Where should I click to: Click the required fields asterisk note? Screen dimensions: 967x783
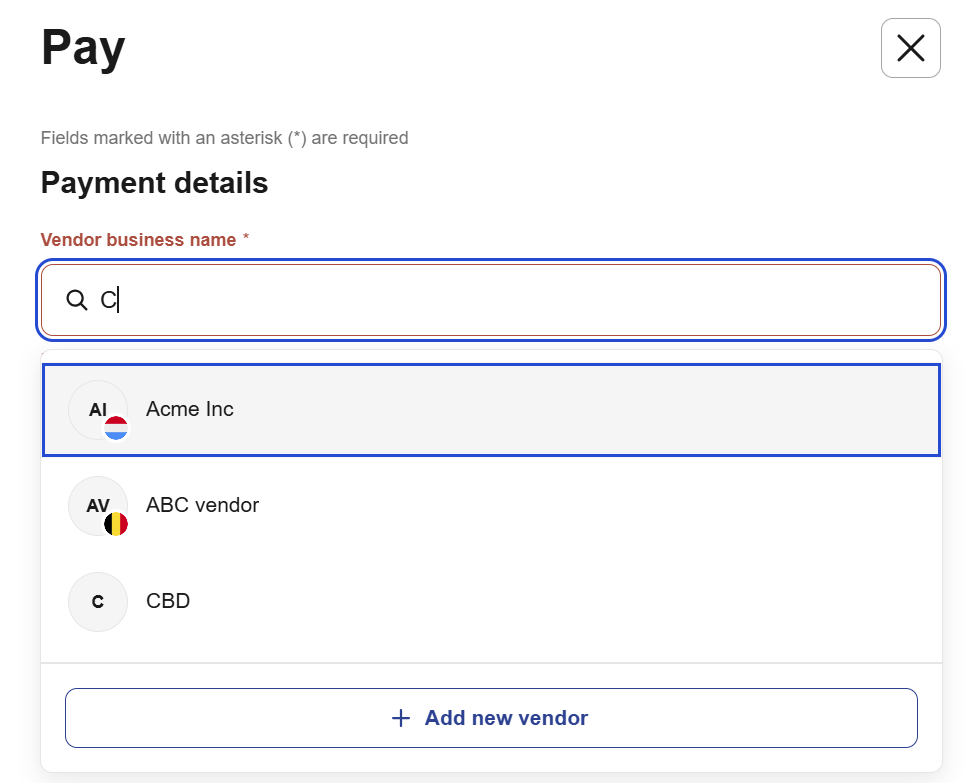coord(224,138)
